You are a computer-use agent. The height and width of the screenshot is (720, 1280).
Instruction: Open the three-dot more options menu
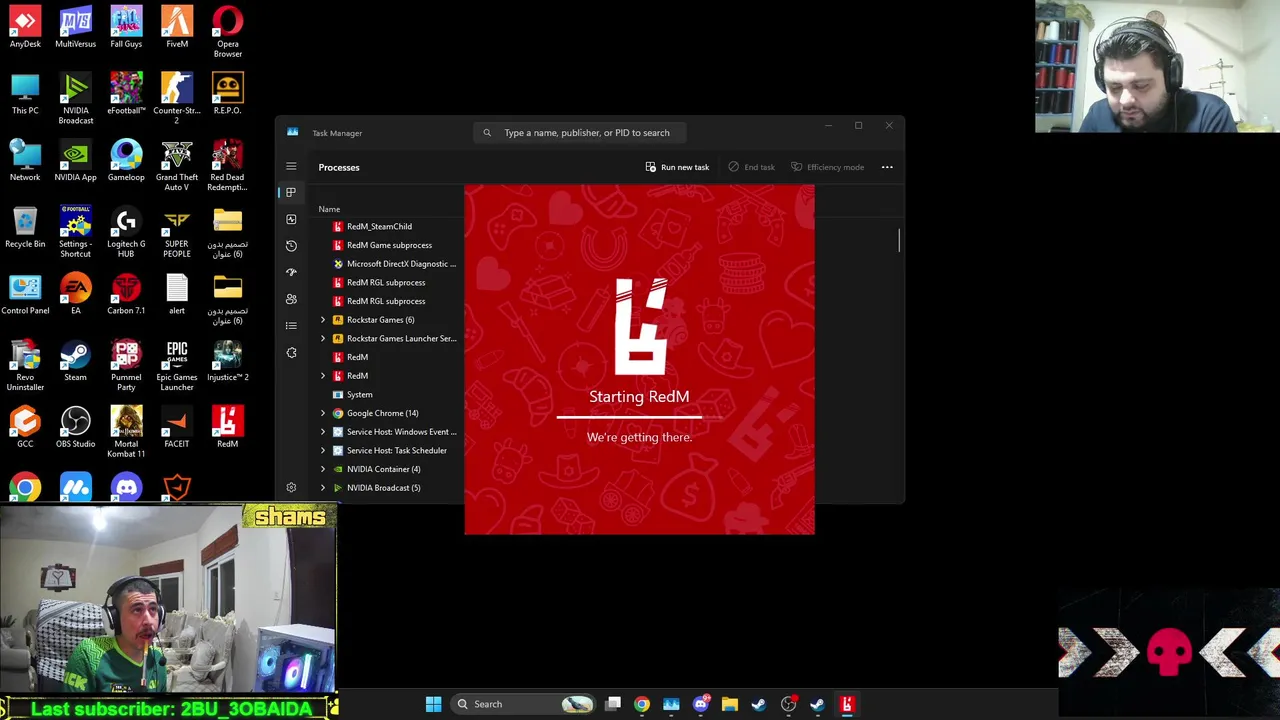[x=887, y=167]
